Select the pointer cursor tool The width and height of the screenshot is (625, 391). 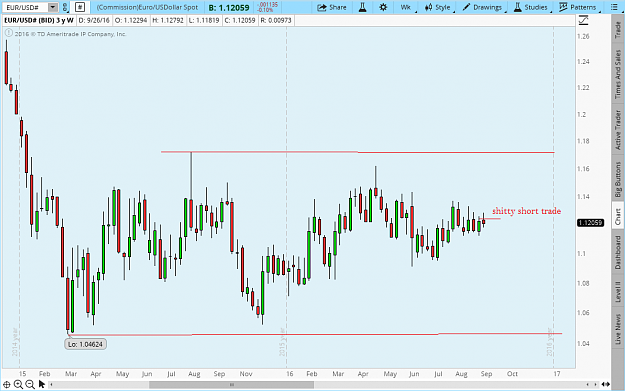pyautogui.click(x=41, y=385)
